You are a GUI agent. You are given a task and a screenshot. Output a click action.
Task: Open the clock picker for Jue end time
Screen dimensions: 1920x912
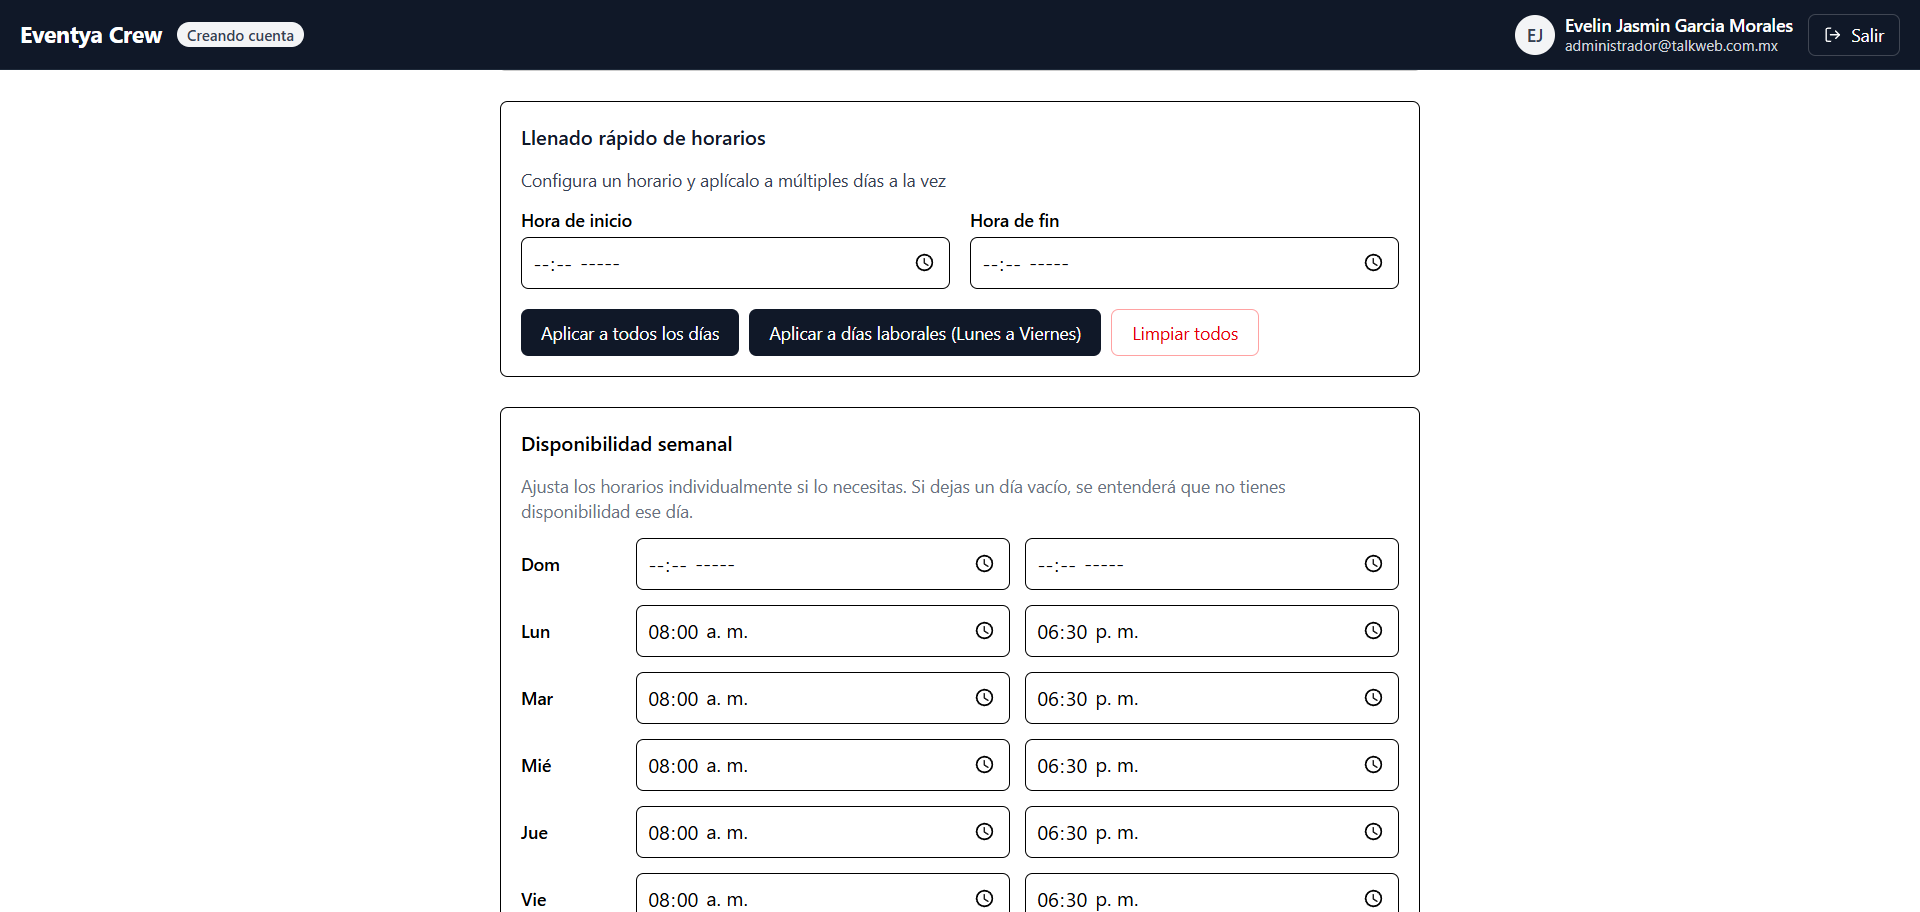1374,831
